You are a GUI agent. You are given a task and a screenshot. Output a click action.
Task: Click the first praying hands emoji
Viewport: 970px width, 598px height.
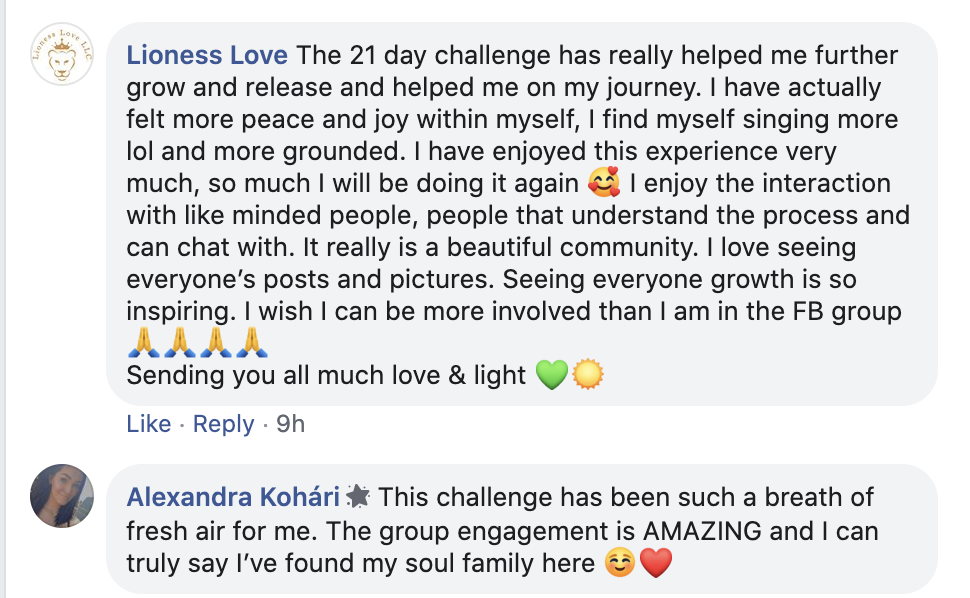pyautogui.click(x=144, y=343)
